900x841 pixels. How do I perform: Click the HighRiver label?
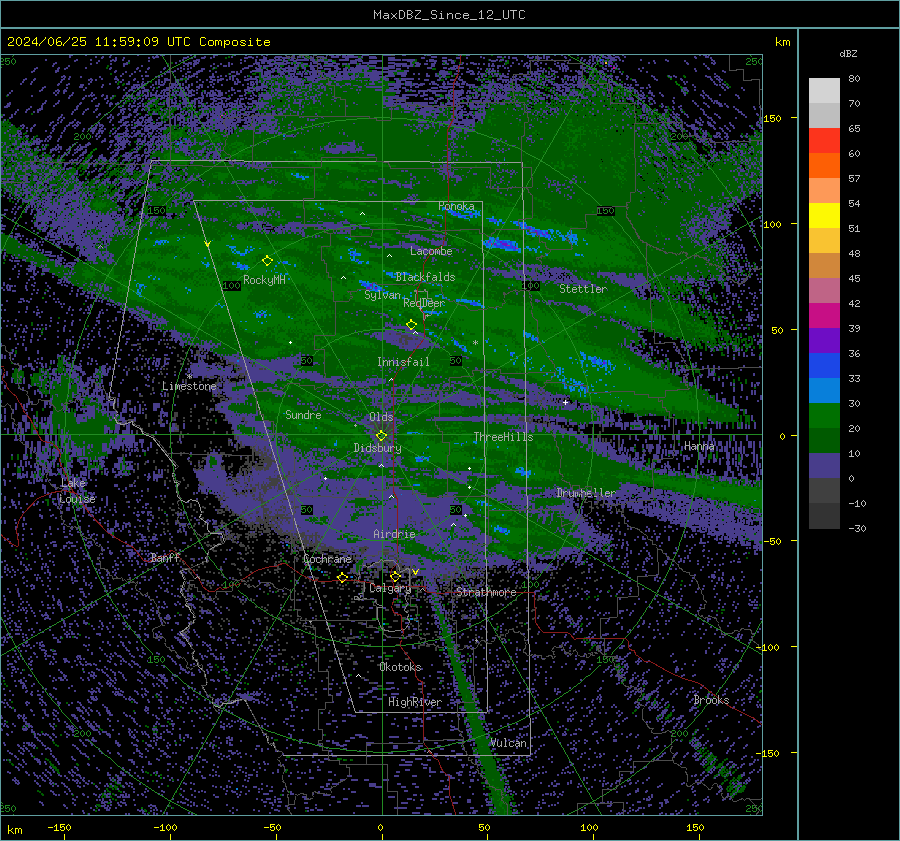(x=415, y=702)
